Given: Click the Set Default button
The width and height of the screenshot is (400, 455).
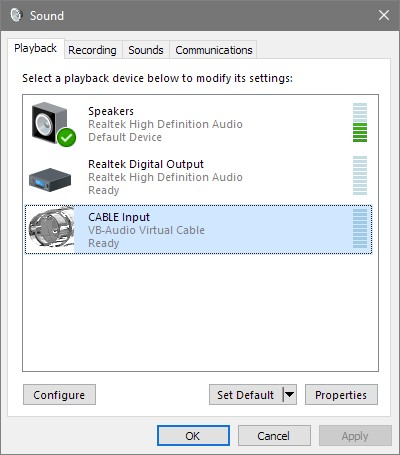Looking at the screenshot, I should coord(246,395).
